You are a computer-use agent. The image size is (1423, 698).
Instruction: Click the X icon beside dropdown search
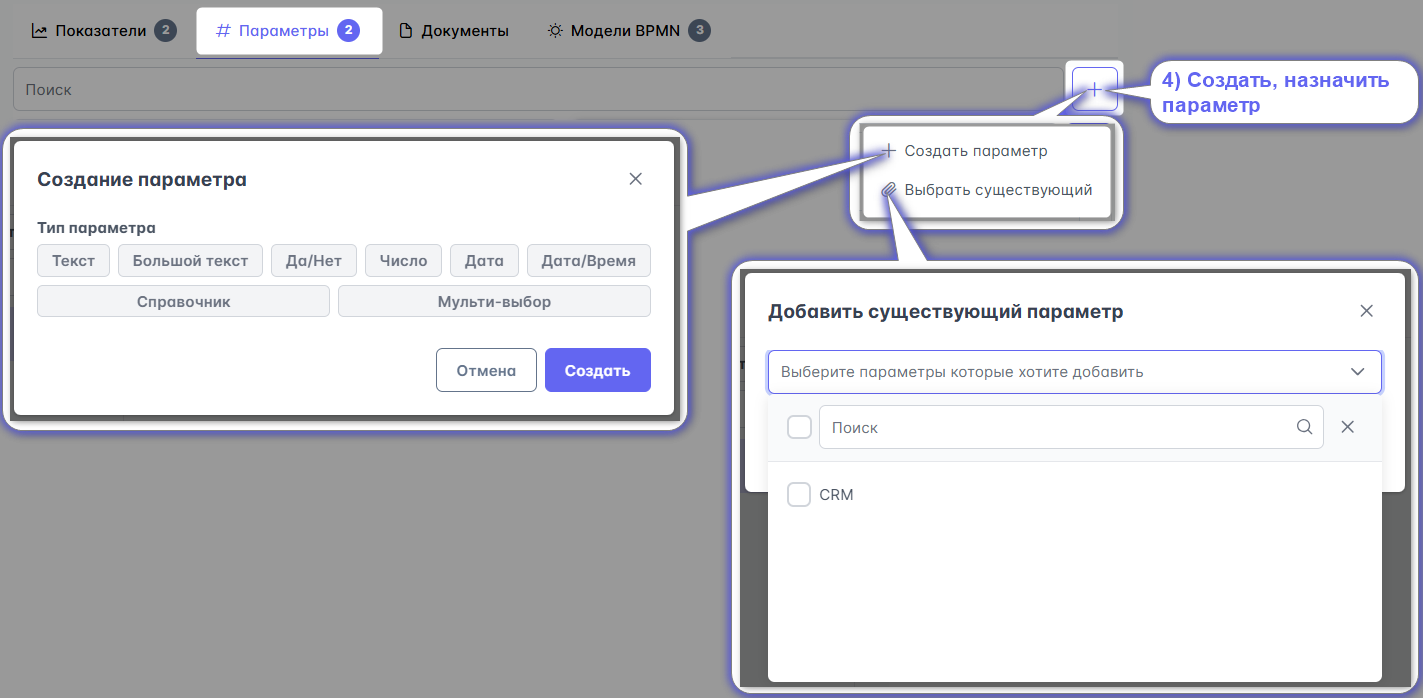(x=1347, y=427)
